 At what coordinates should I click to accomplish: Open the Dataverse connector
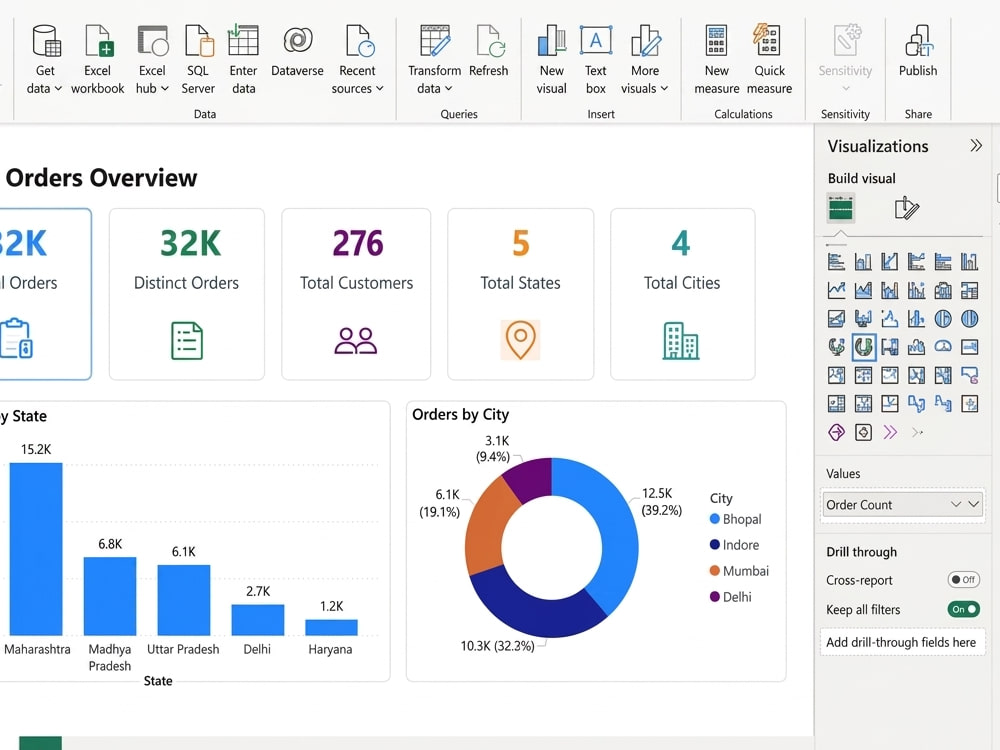point(297,51)
